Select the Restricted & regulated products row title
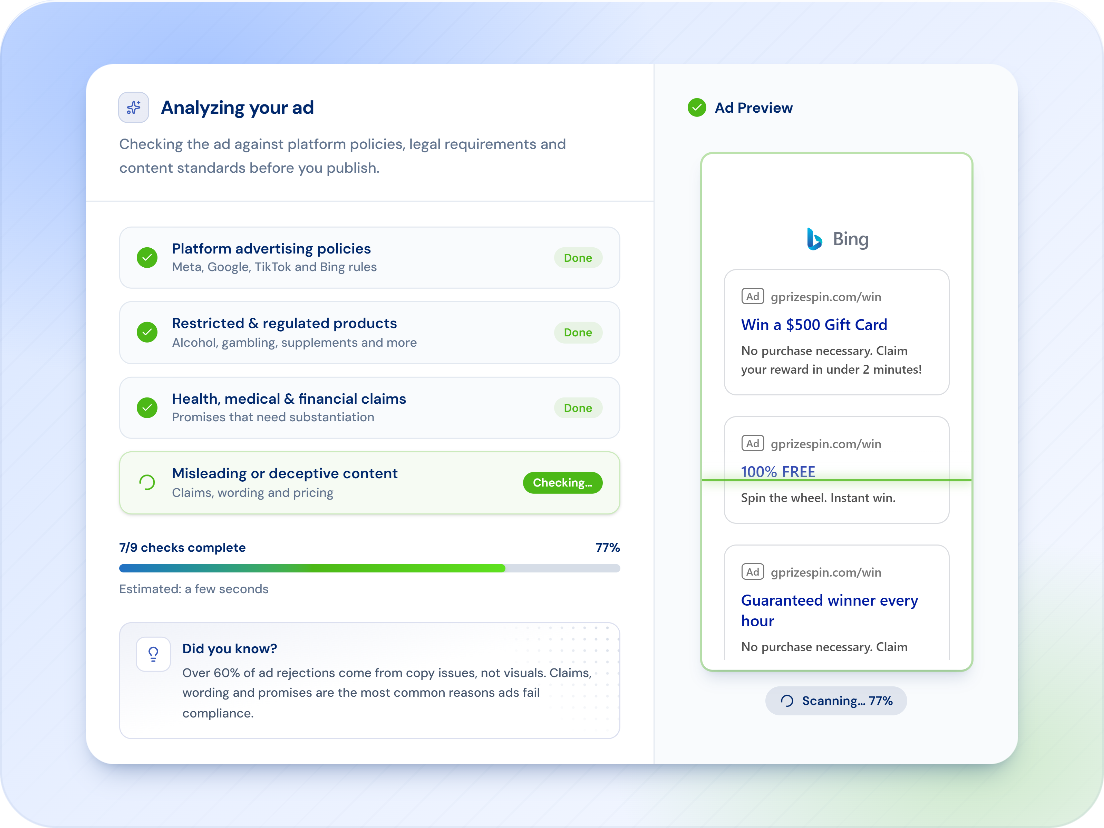Image resolution: width=1104 pixels, height=828 pixels. 284,323
